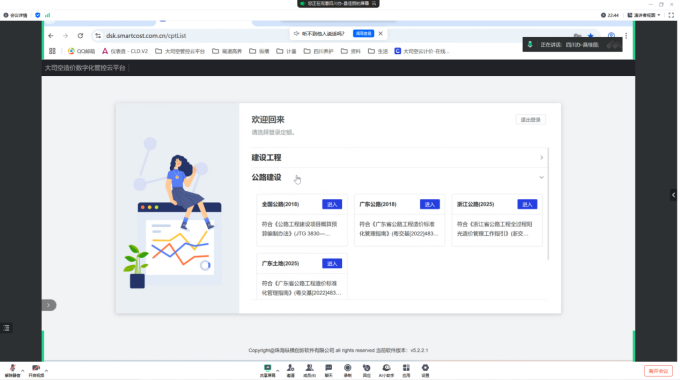Open the speaker view dropdown at top right
This screenshot has width=680, height=380.
[x=644, y=15]
